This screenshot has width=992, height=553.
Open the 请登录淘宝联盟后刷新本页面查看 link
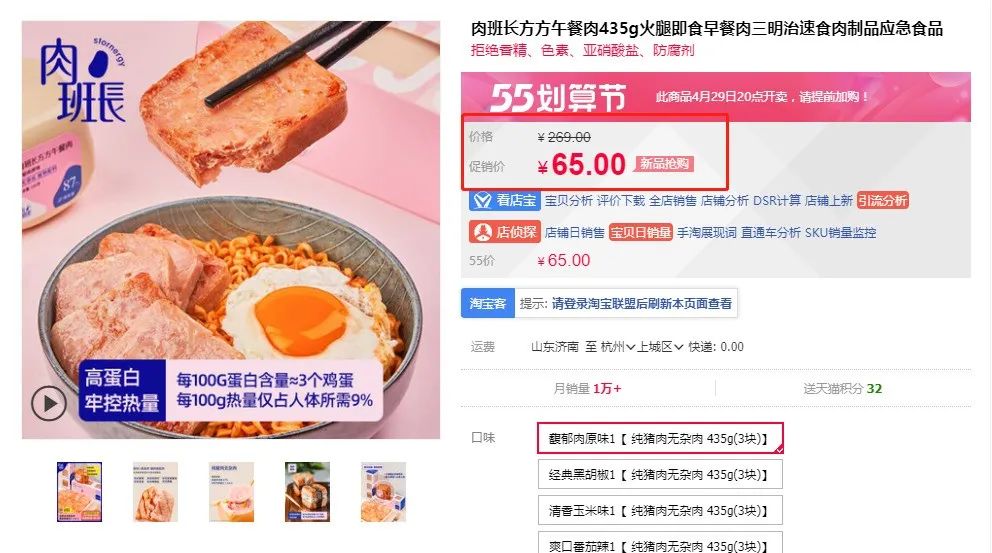point(642,304)
